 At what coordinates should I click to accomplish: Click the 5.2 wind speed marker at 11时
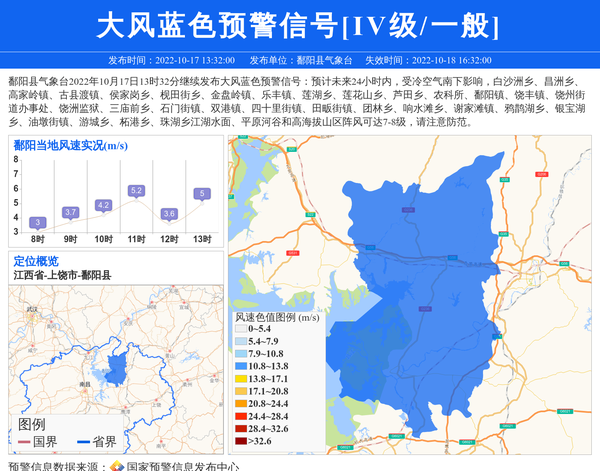(x=136, y=191)
